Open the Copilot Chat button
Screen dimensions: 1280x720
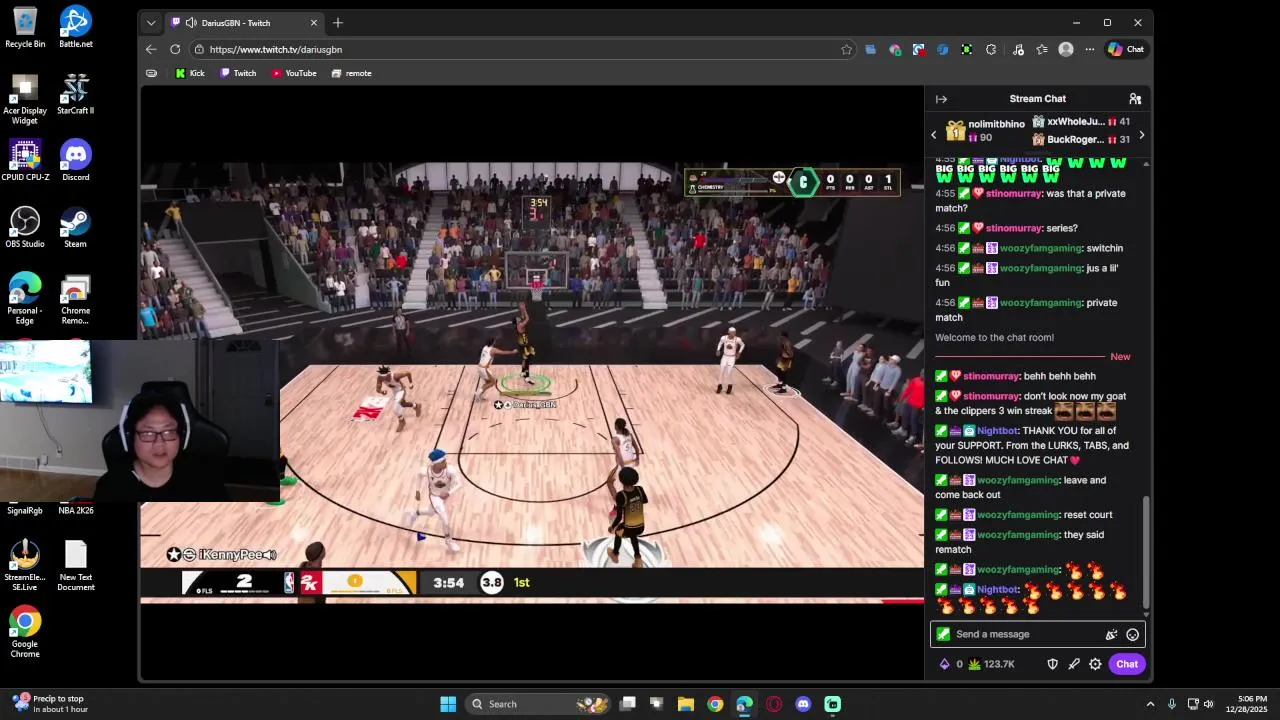(1126, 49)
